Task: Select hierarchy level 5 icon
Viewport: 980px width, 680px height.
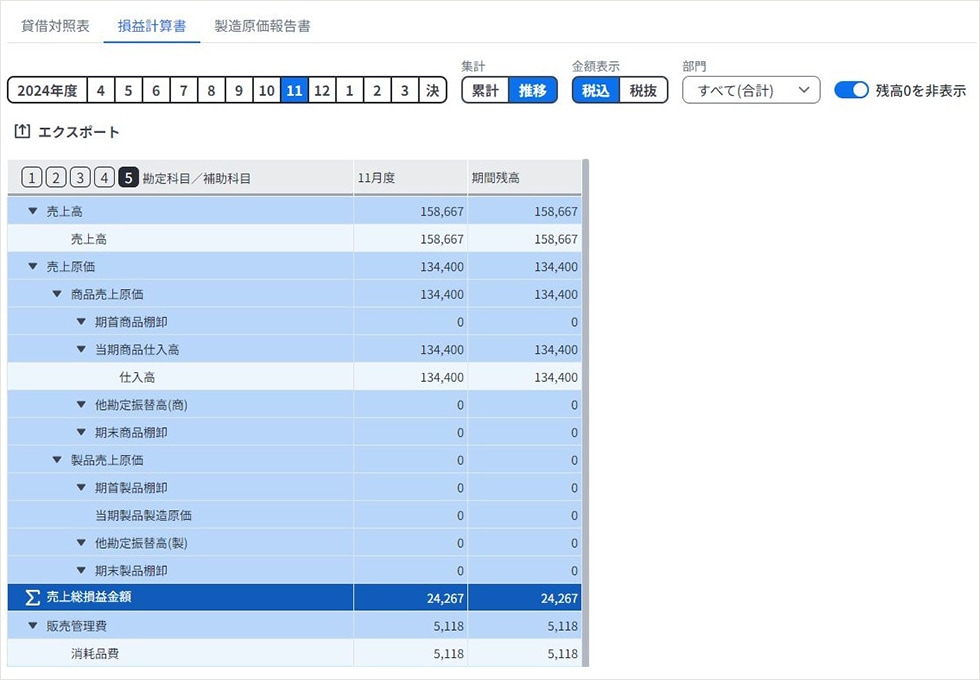Action: click(128, 178)
